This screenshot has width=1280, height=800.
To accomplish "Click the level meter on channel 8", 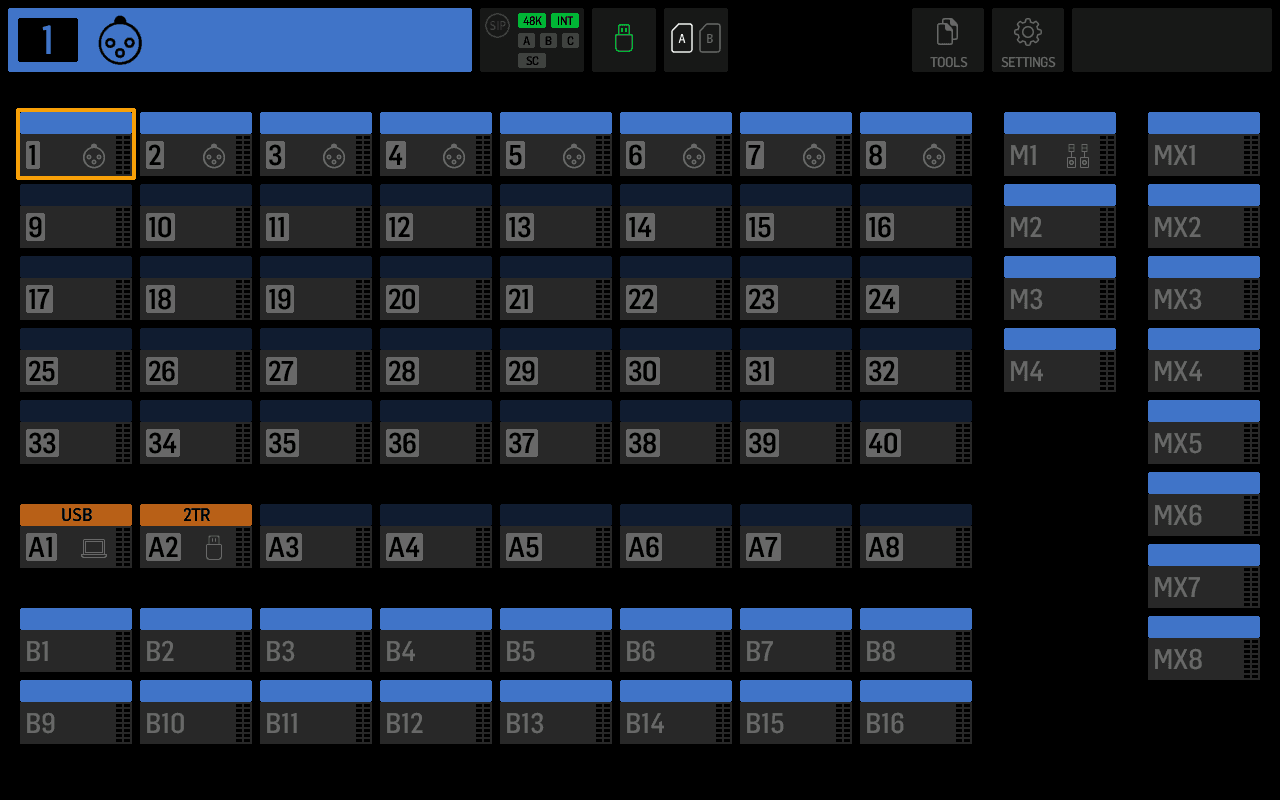I will coord(963,155).
